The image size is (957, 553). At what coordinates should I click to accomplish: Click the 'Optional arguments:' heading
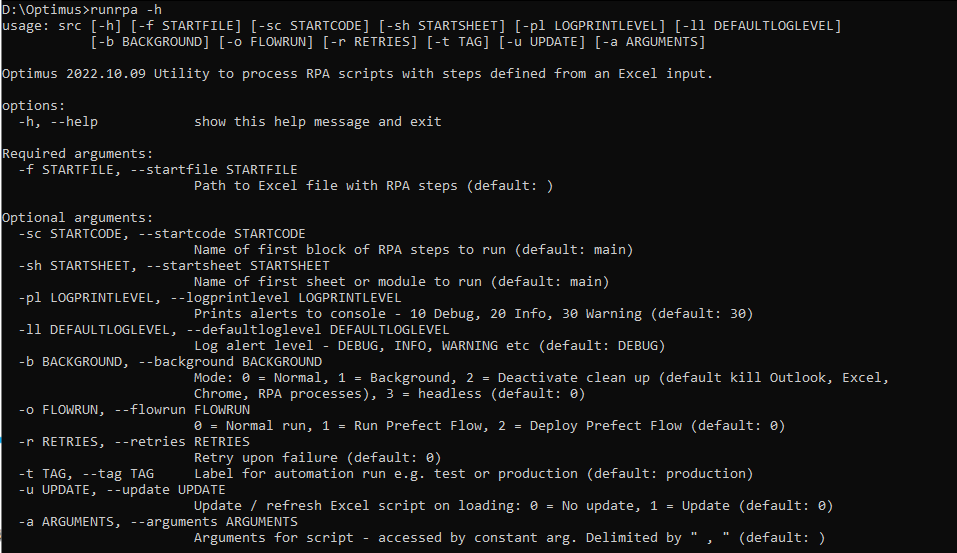pyautogui.click(x=77, y=217)
